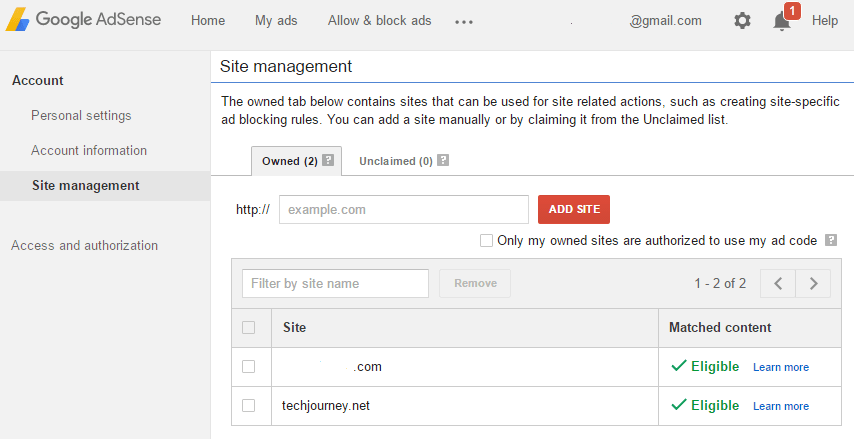Open the three-dots more menu
The height and width of the screenshot is (439, 854).
463,22
